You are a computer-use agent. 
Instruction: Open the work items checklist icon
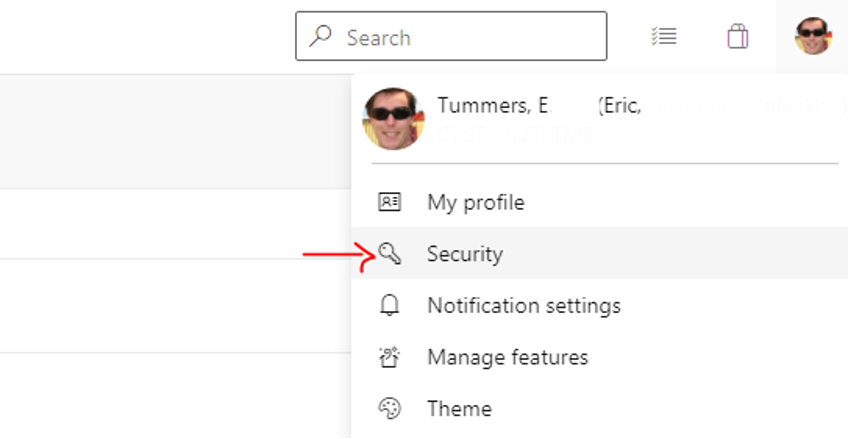coord(663,37)
